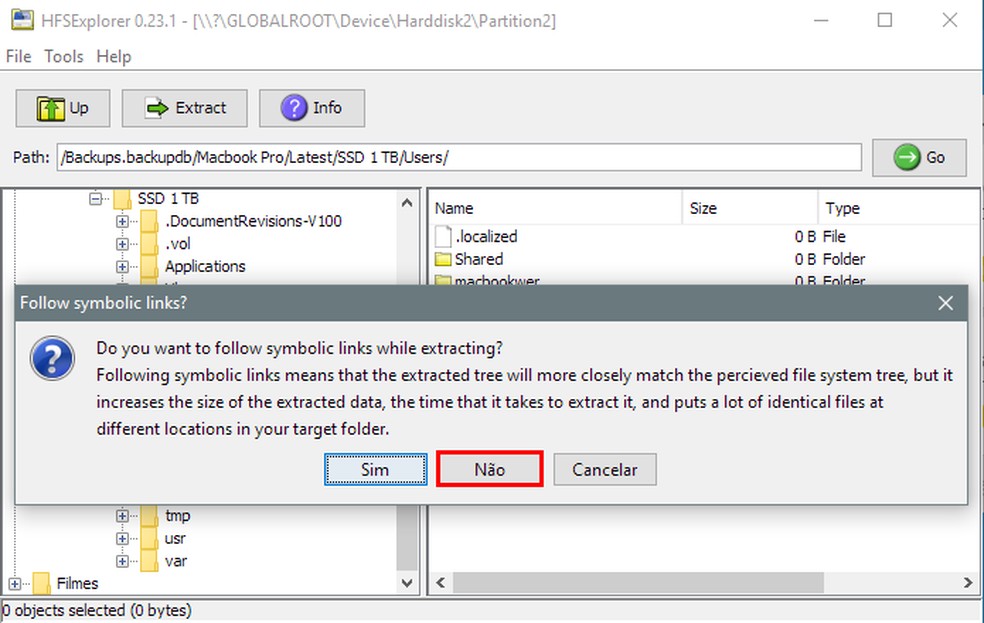Viewport: 984px width, 623px height.
Task: Open the File menu
Action: (18, 56)
